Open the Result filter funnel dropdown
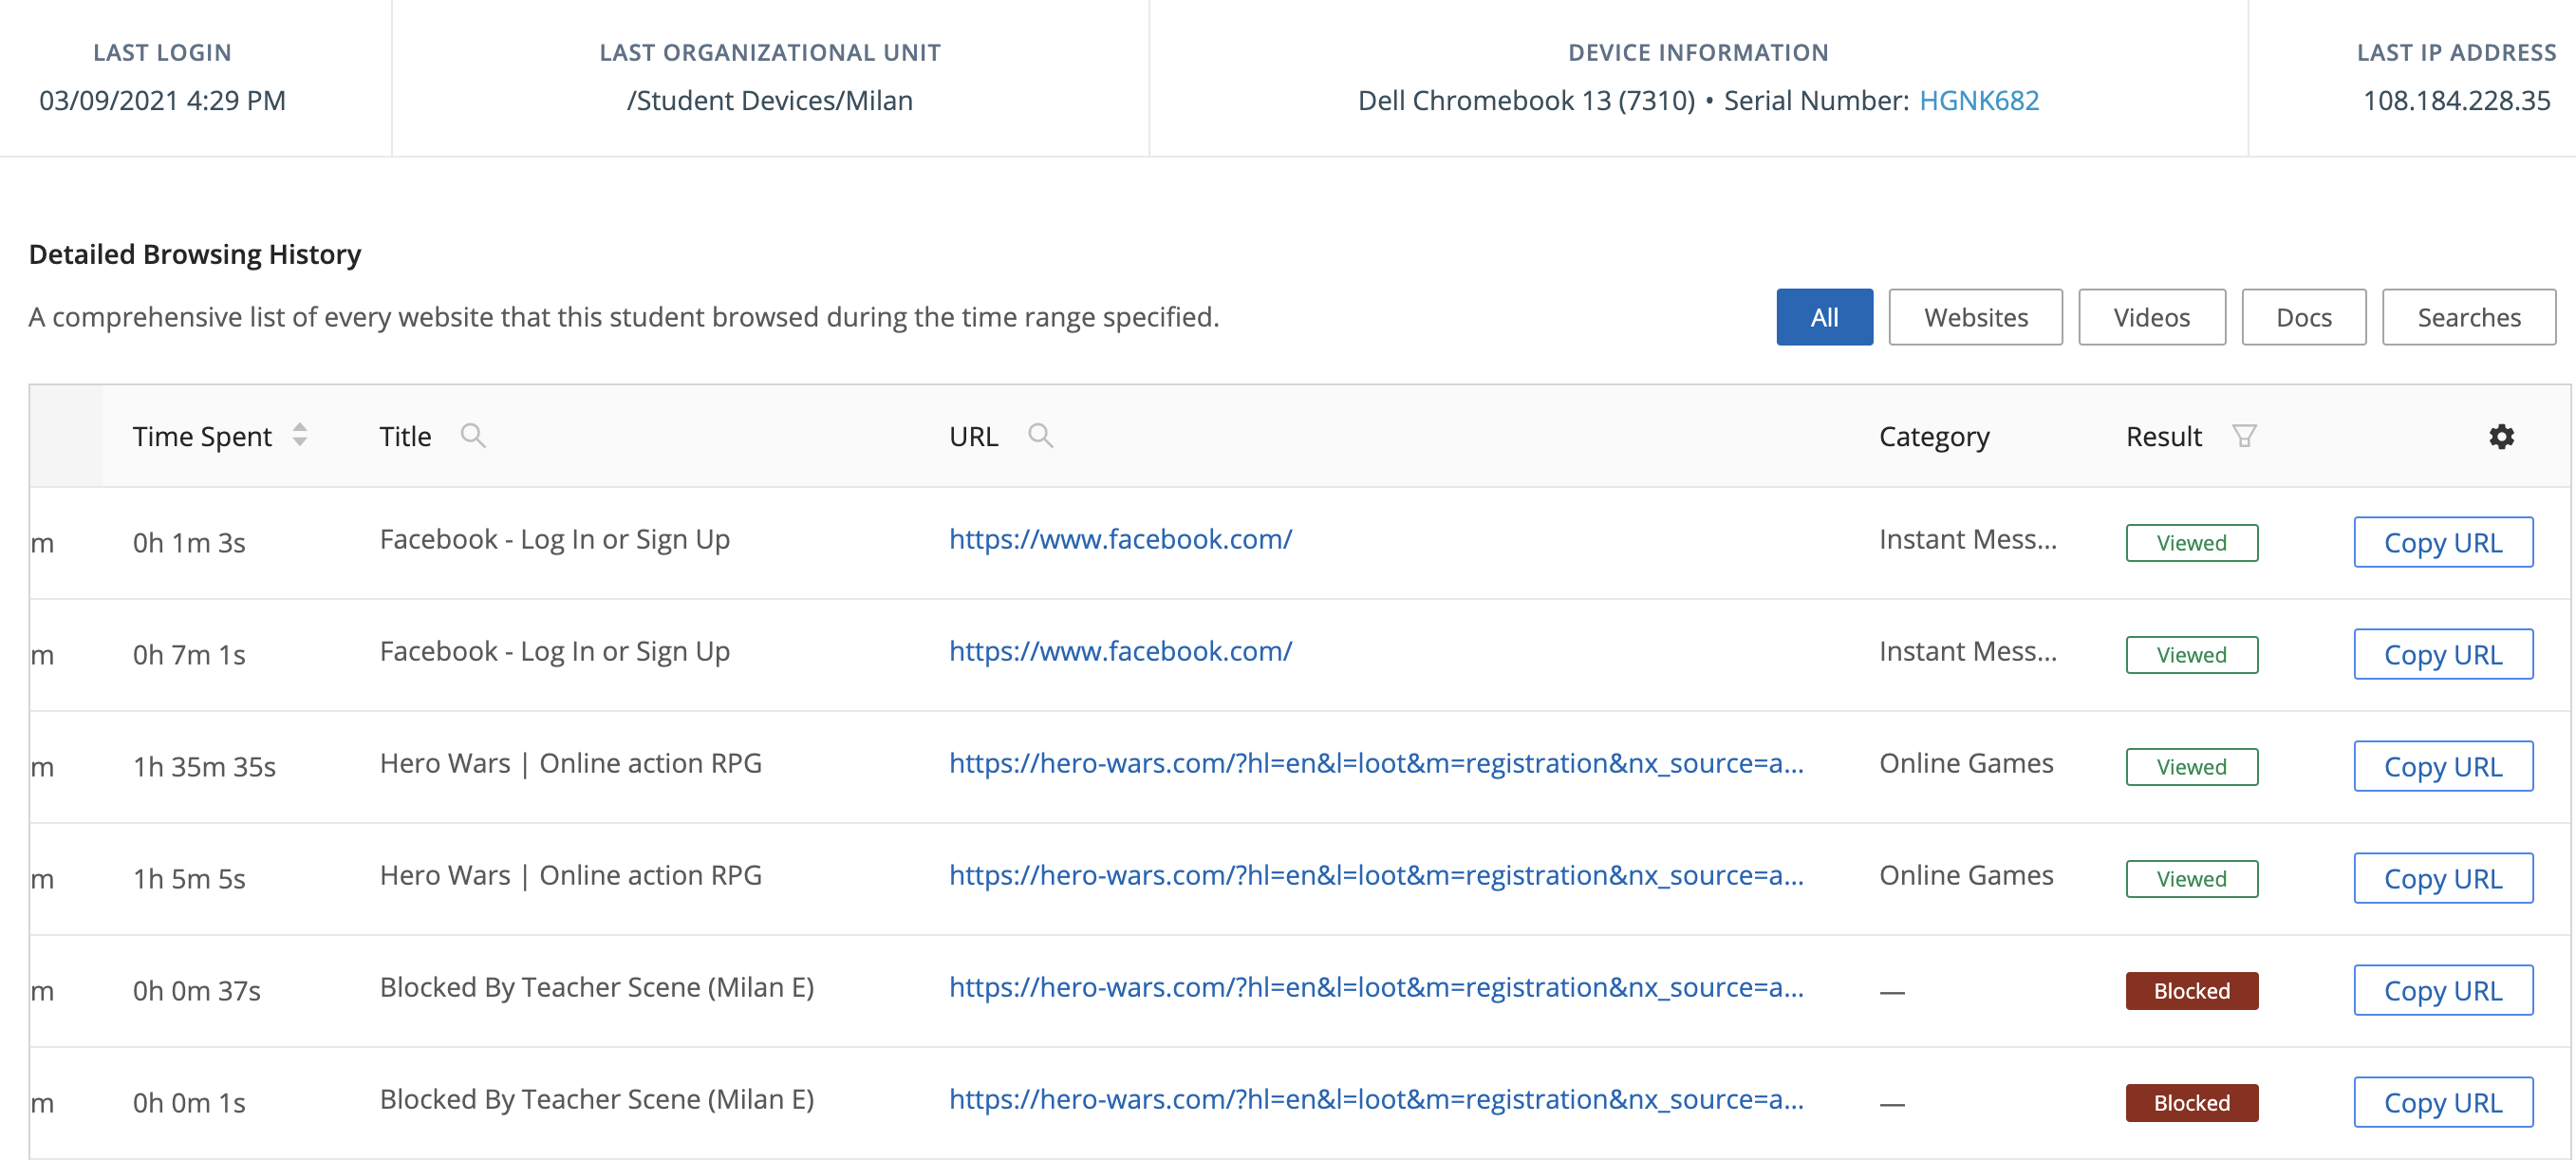Screen dimensions: 2576x1160 pyautogui.click(x=2245, y=436)
